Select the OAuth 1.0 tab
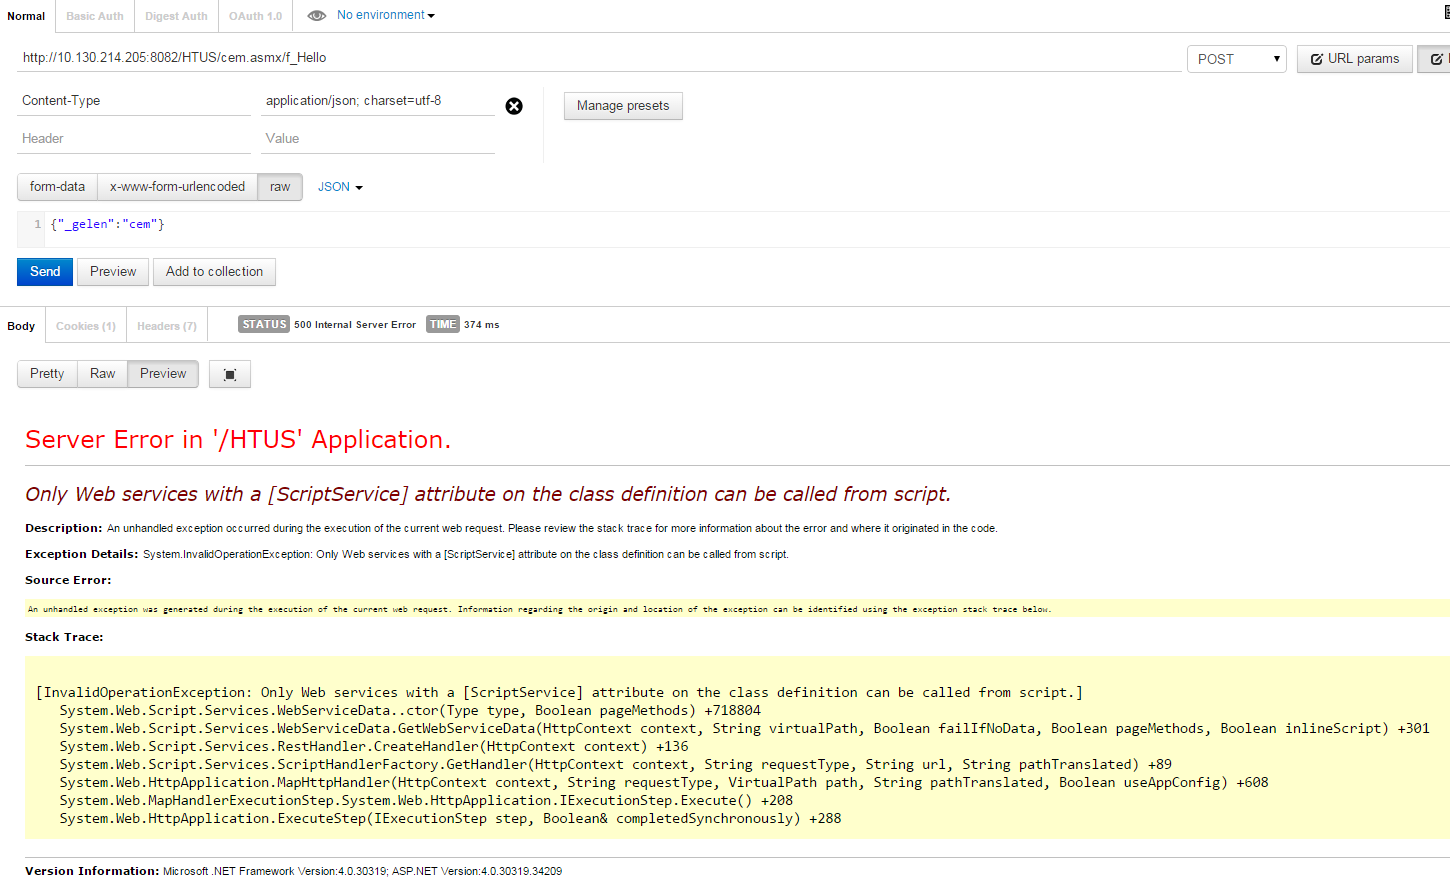The height and width of the screenshot is (883, 1450). (x=255, y=16)
